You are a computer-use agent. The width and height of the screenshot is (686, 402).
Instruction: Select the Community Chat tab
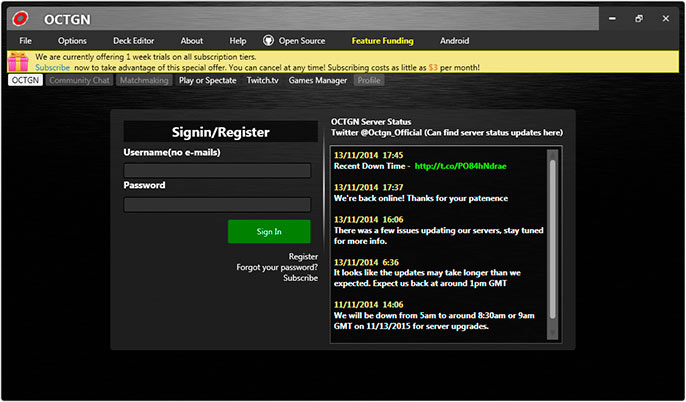(x=79, y=80)
